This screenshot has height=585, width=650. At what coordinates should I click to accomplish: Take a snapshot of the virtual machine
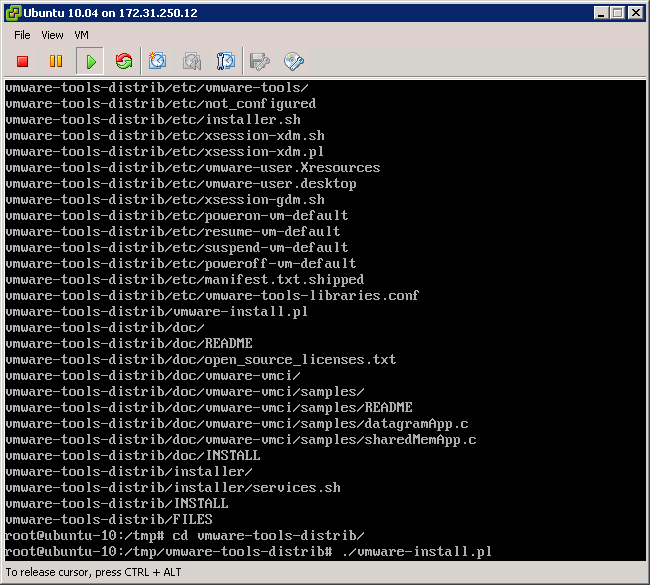pos(158,61)
